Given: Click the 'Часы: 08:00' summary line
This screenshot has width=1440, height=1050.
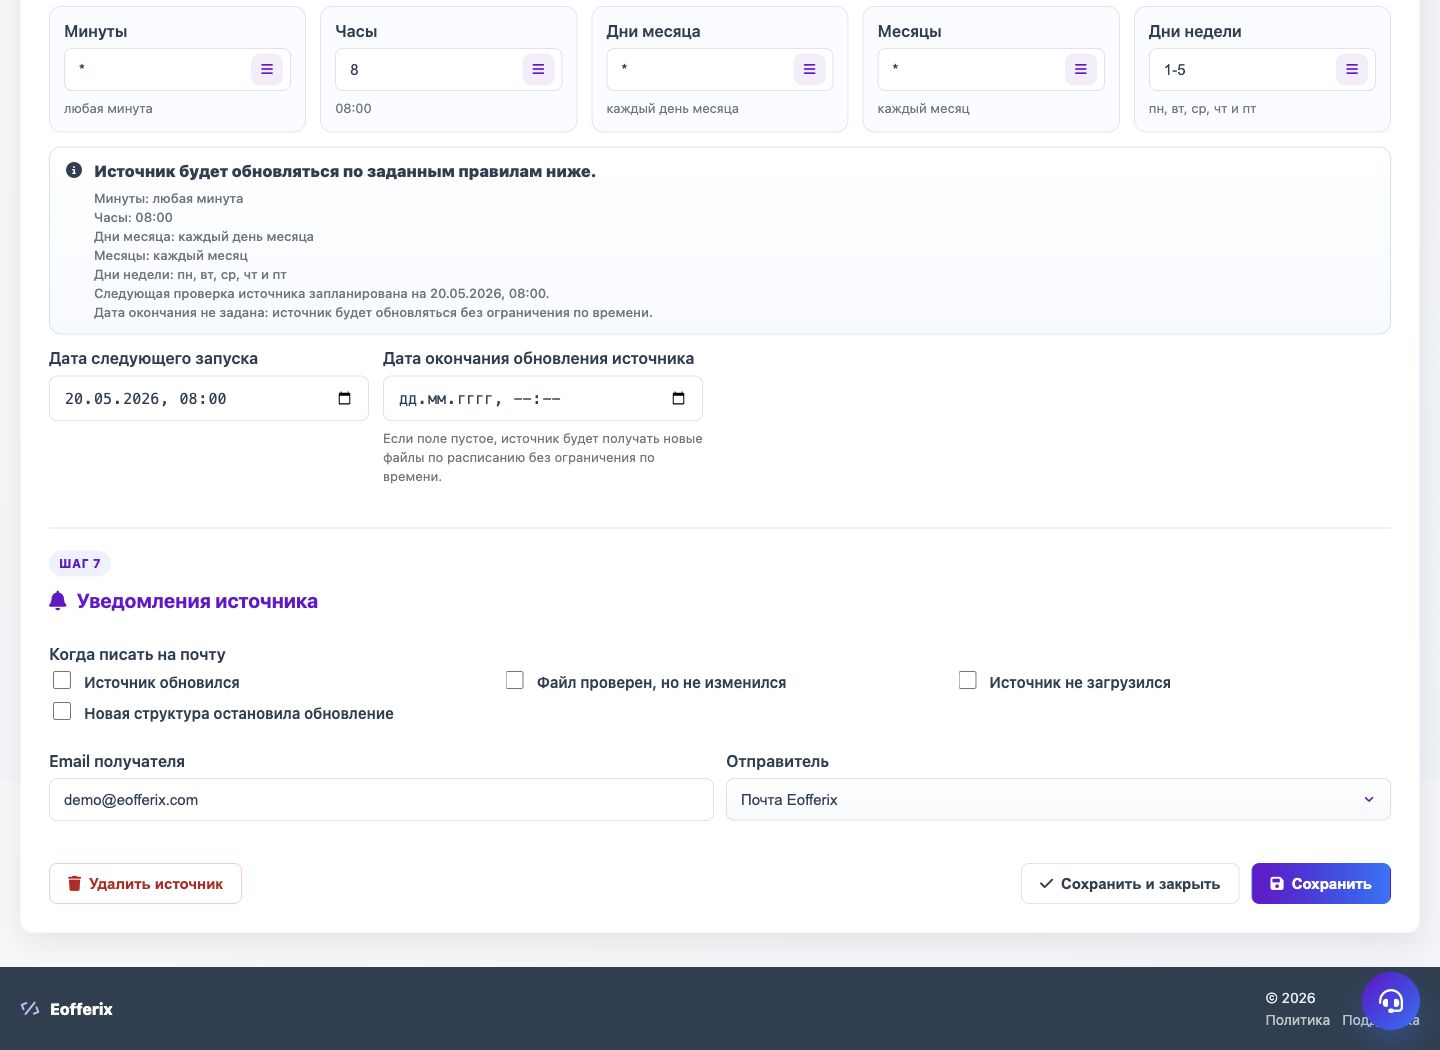Looking at the screenshot, I should tap(133, 217).
